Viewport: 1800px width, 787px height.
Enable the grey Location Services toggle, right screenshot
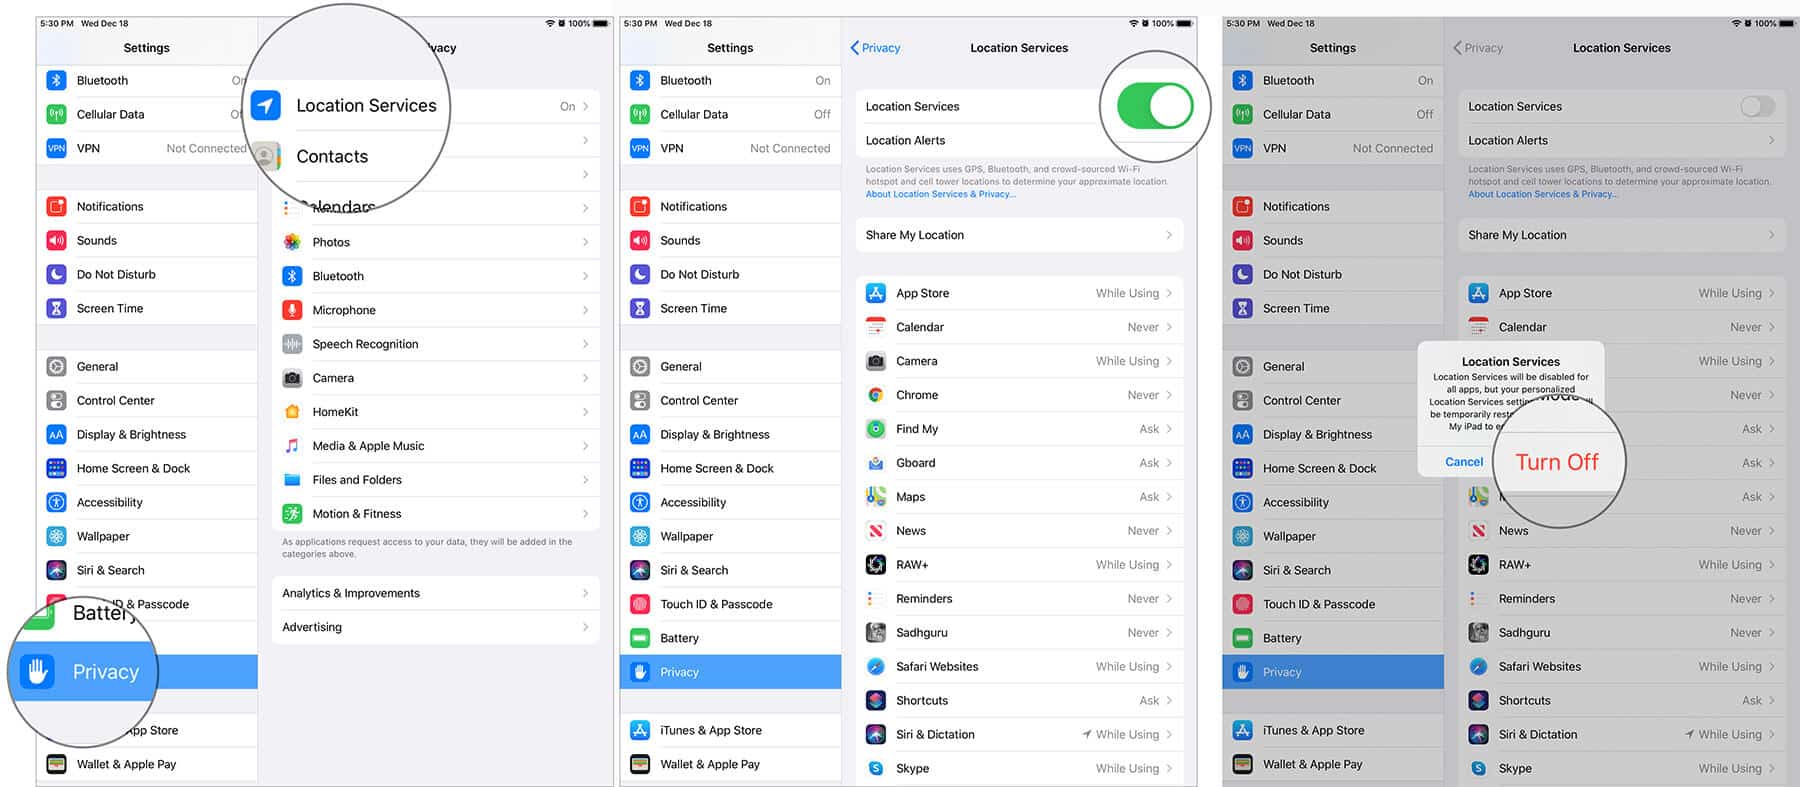pos(1757,106)
